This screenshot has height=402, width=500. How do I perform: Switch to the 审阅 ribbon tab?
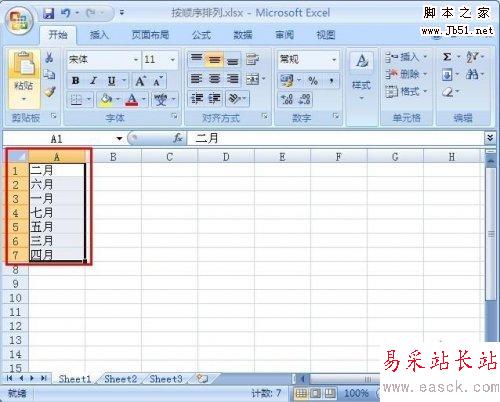284,35
